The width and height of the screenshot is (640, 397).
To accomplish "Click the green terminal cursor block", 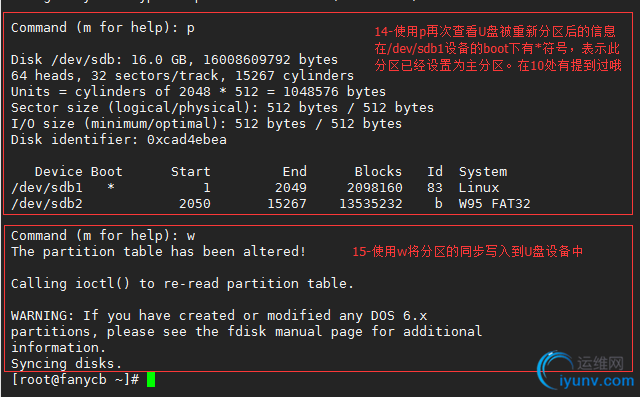I will pos(151,379).
